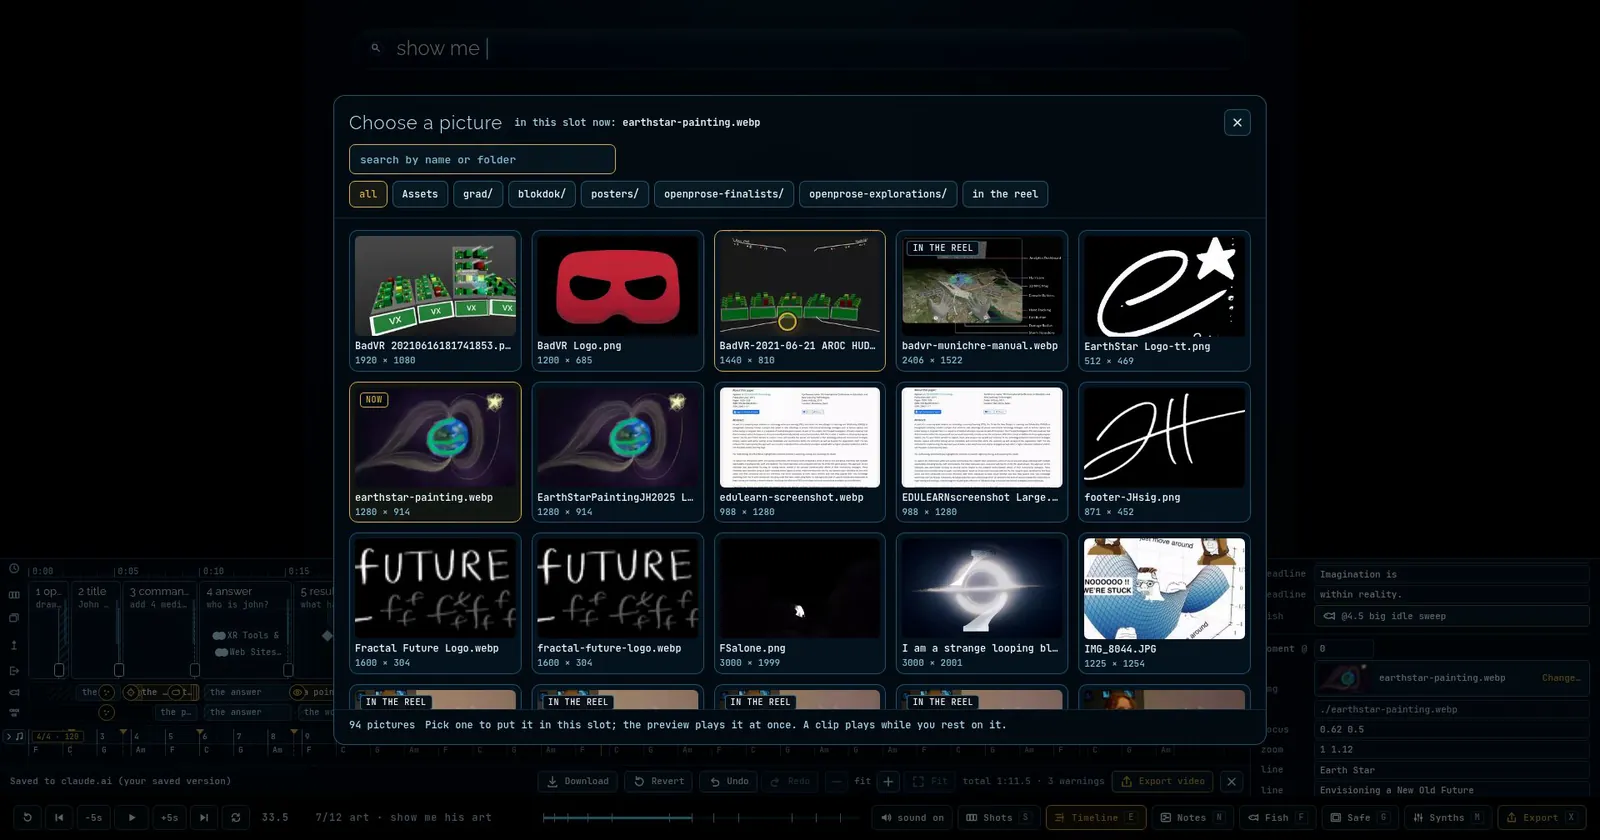Open the Shots panel

[x=998, y=817]
